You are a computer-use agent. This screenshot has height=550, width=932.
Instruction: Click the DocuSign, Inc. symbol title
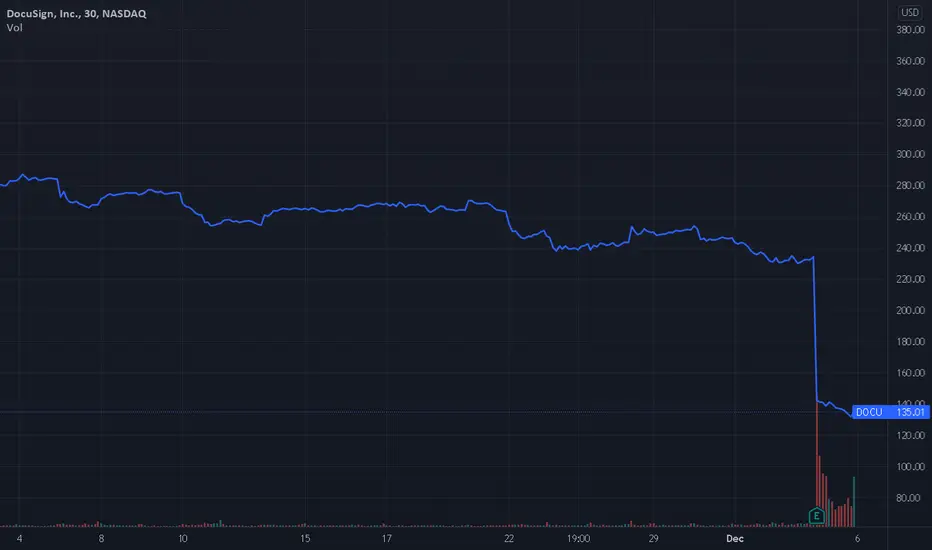[76, 14]
